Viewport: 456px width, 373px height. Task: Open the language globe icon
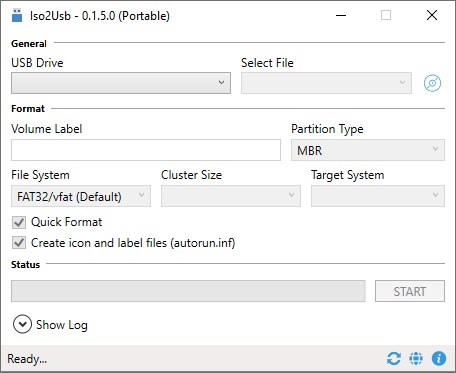click(x=416, y=359)
